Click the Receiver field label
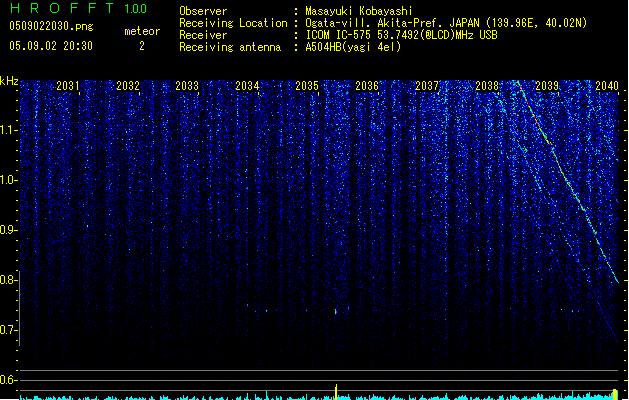Screen dimensions: 629x400 point(203,35)
